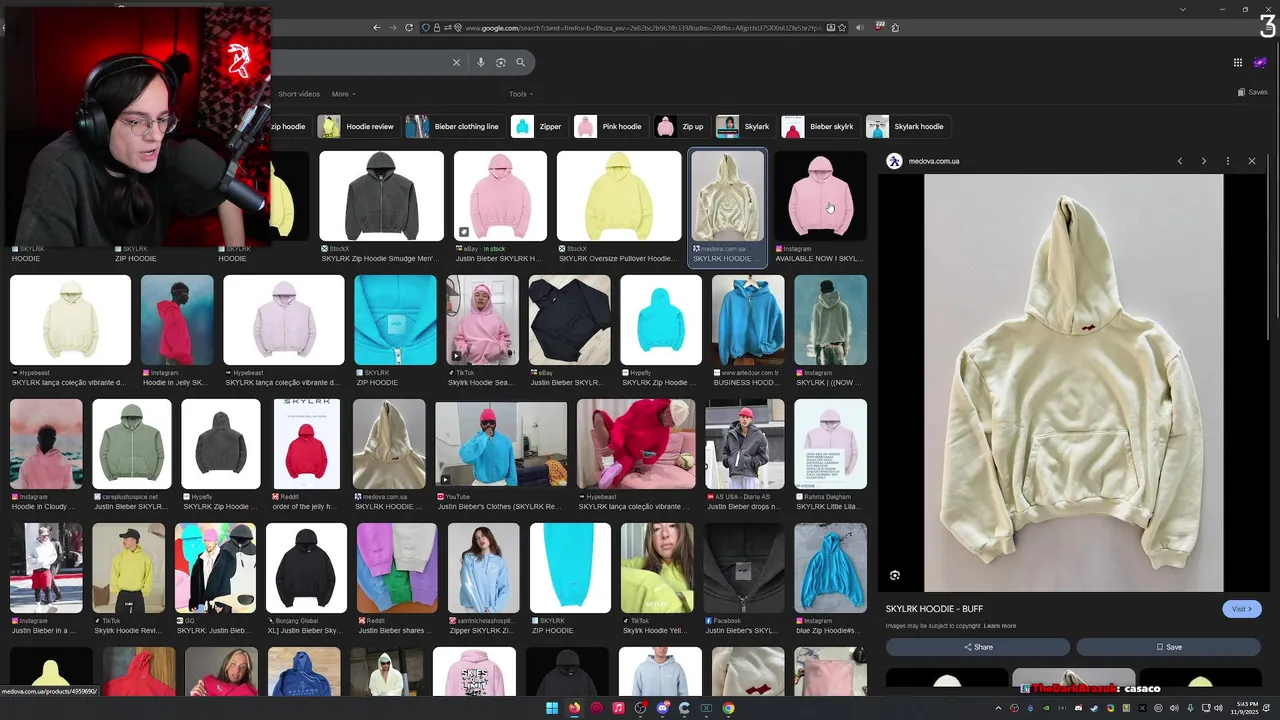Select the Skylark filter chip
The image size is (1280, 720).
coord(744,127)
